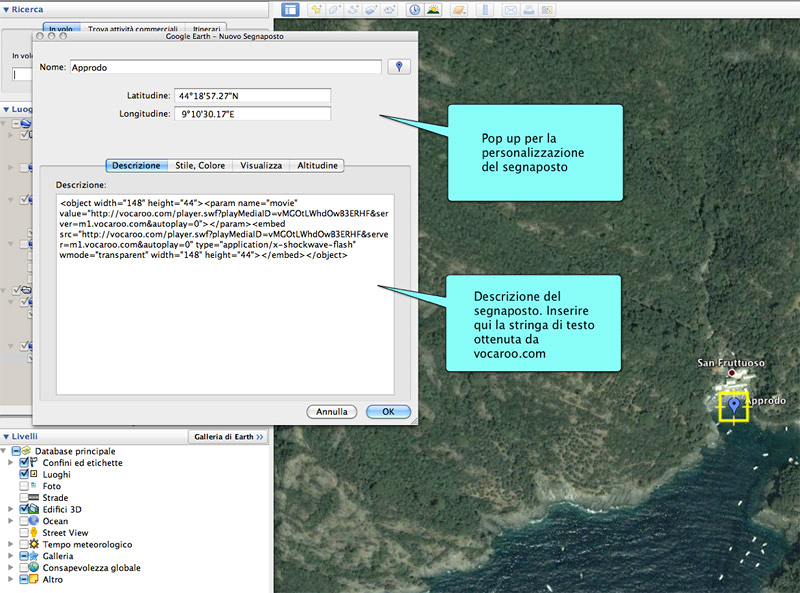This screenshot has width=800, height=593.
Task: Choose placemark icon button beside Nome field
Action: click(399, 67)
